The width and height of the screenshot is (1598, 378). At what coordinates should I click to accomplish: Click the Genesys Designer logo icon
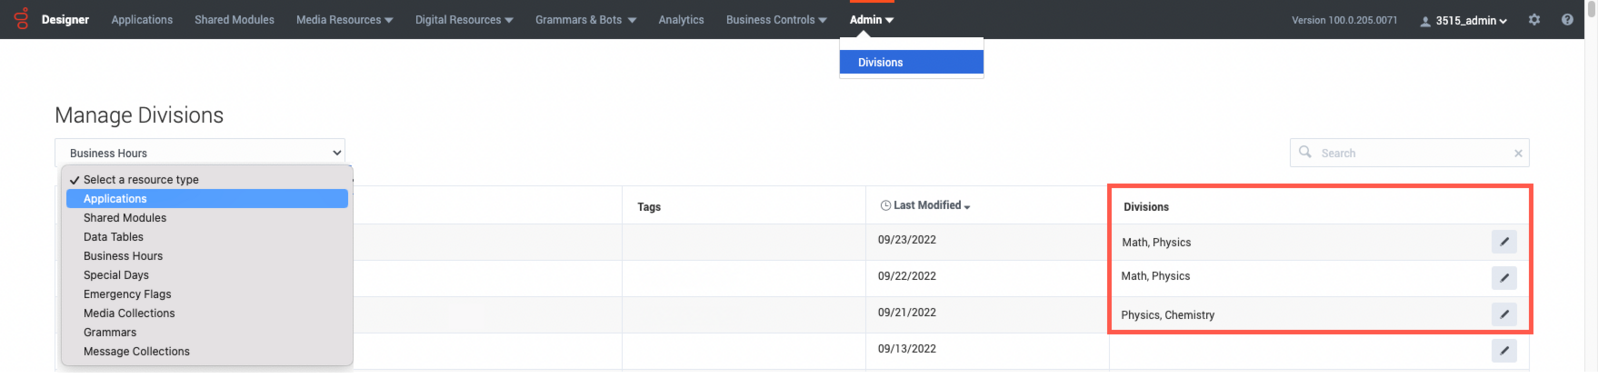tap(21, 18)
